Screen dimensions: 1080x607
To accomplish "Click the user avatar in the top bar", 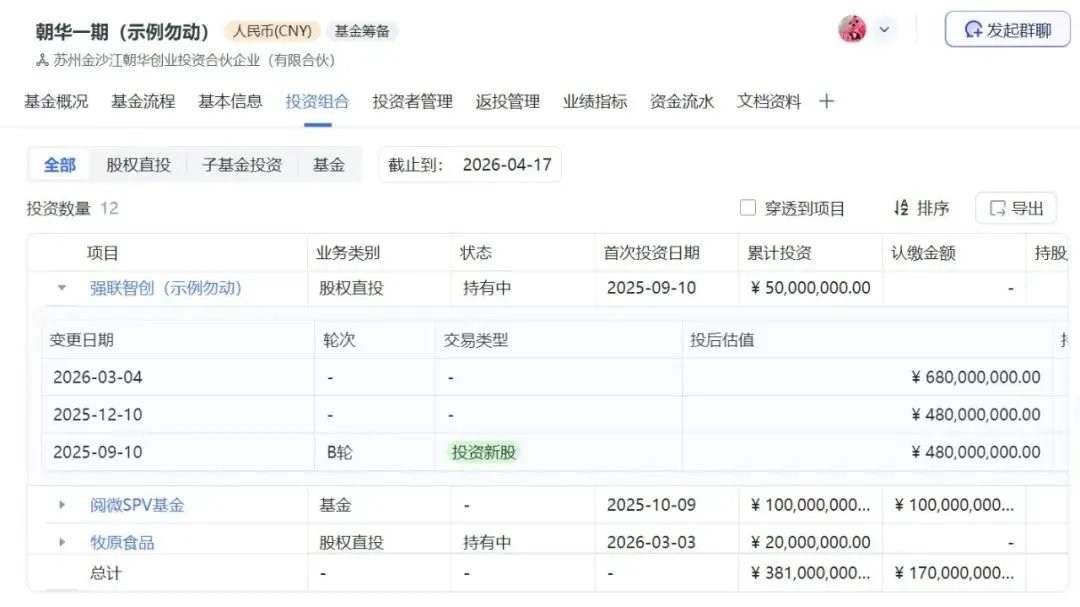I will coord(852,29).
